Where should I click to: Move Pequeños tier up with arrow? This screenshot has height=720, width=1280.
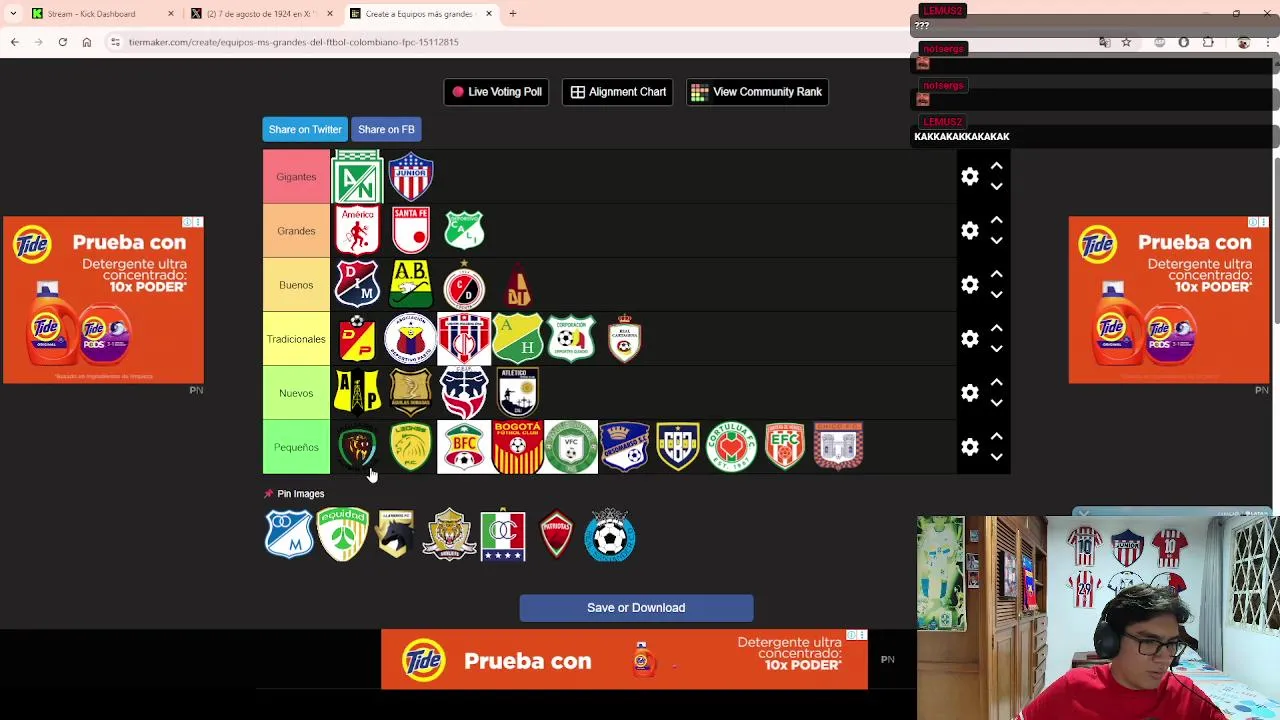point(996,436)
